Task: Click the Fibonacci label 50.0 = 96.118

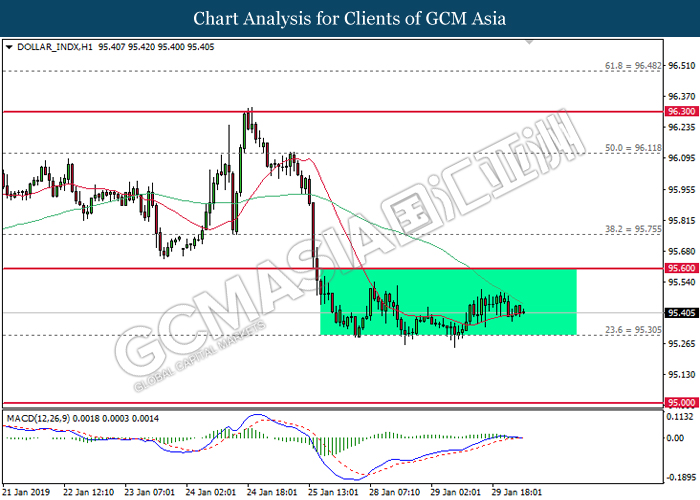Action: (633, 148)
